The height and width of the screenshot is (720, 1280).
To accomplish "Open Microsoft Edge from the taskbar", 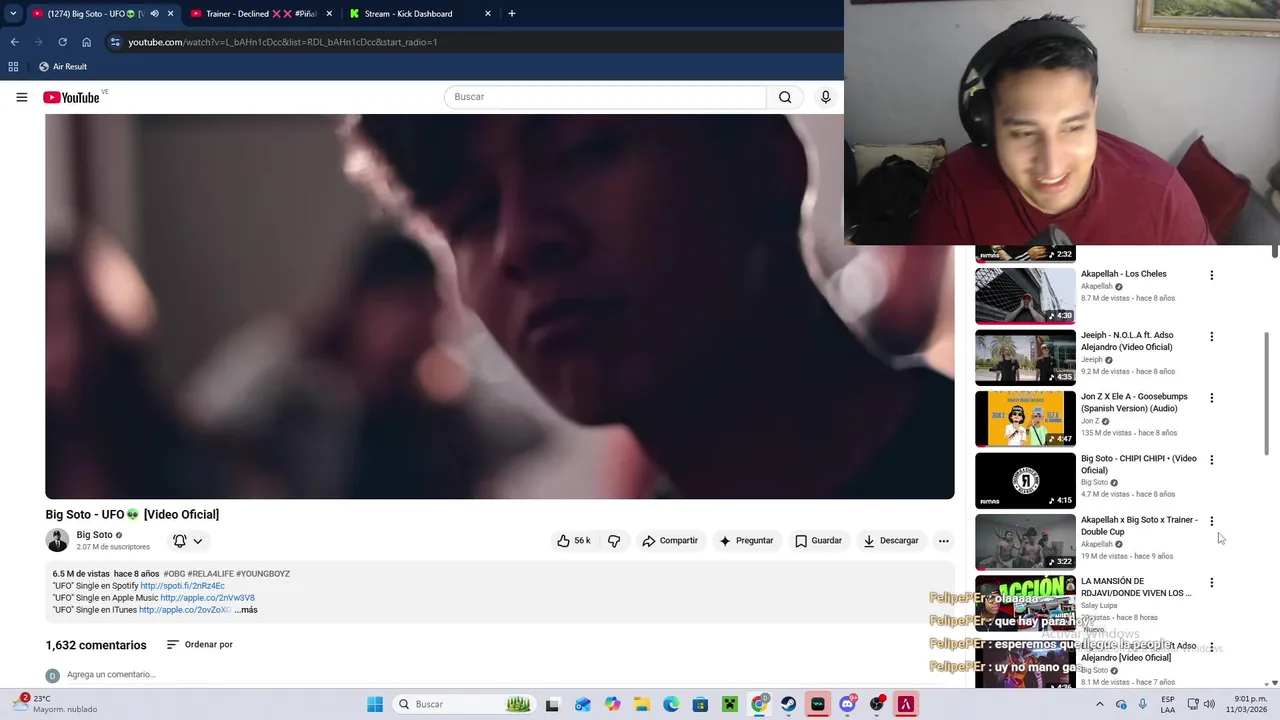I will [671, 704].
